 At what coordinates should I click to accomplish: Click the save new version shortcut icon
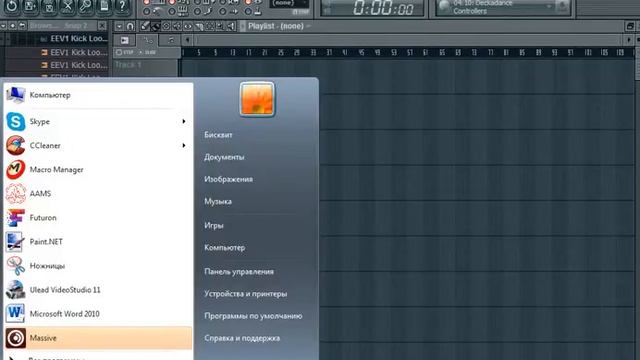[30, 7]
